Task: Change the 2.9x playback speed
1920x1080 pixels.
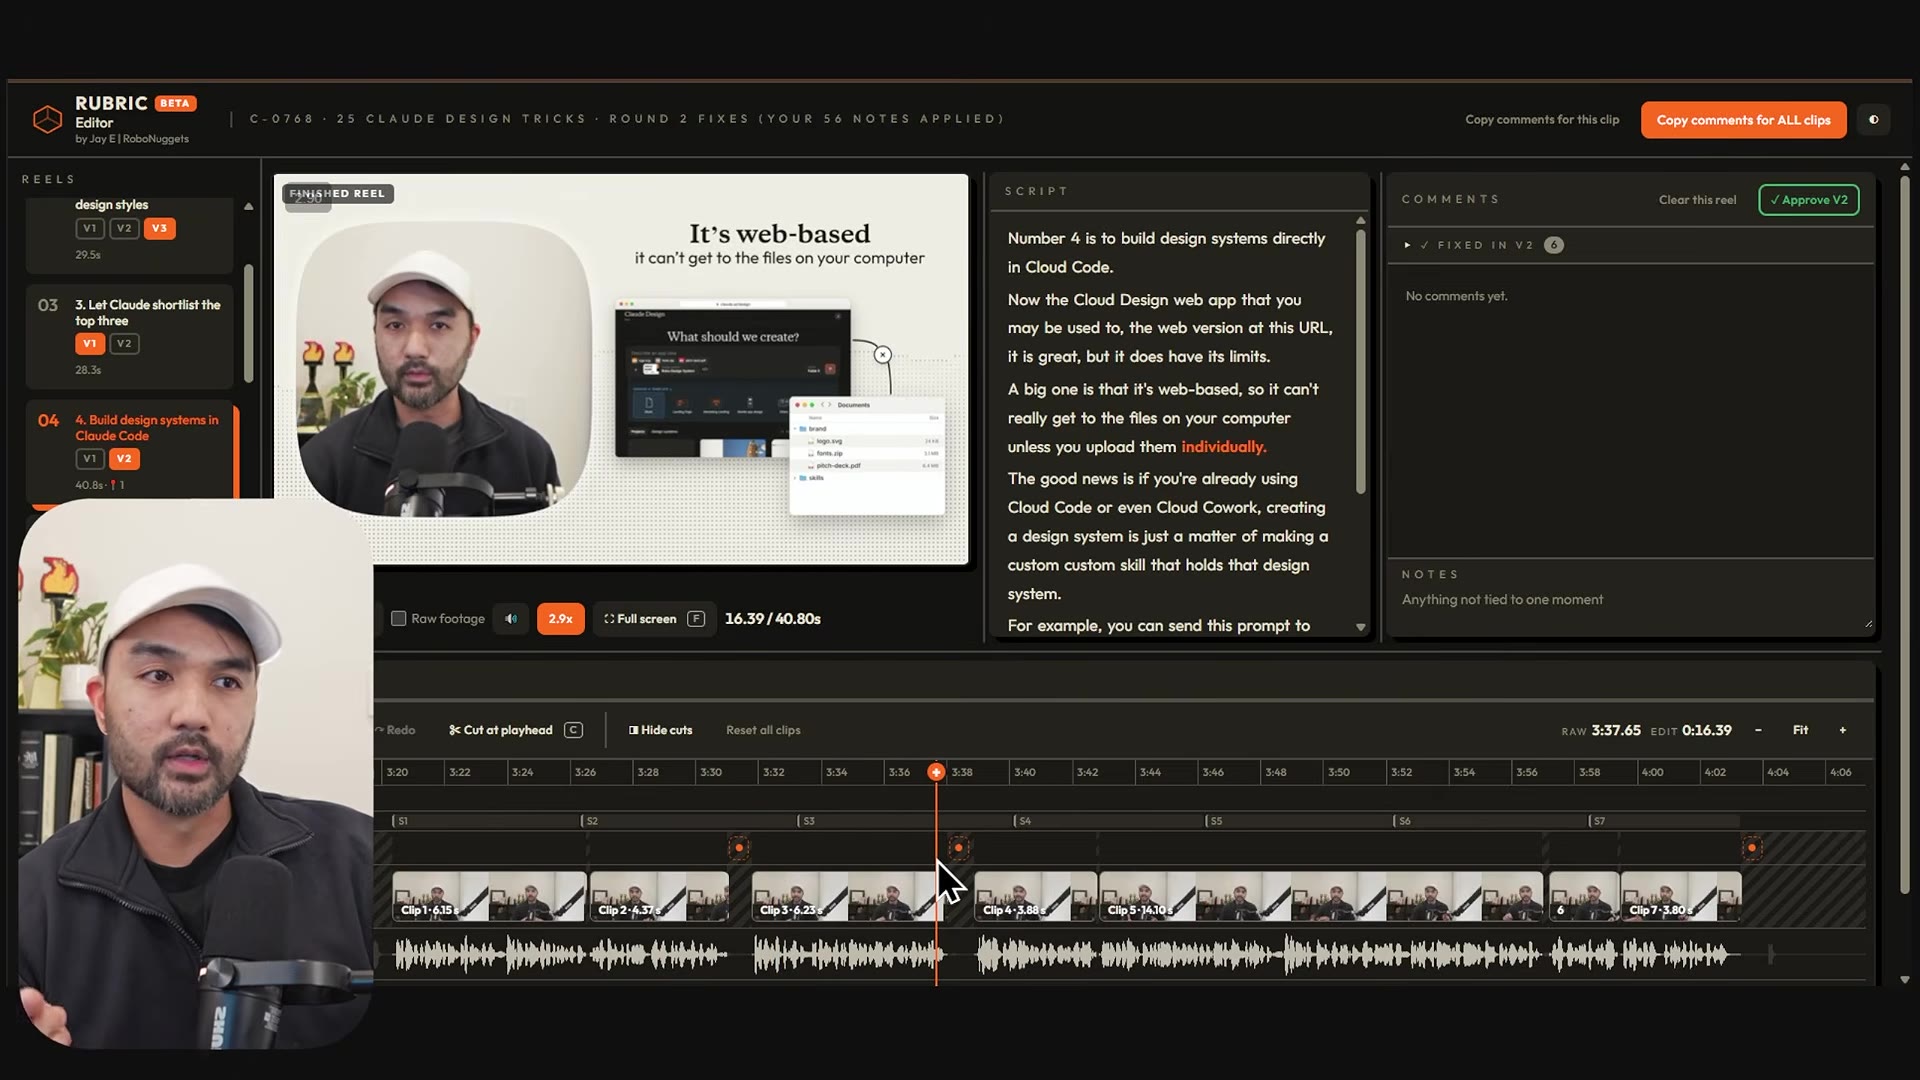Action: click(x=560, y=619)
